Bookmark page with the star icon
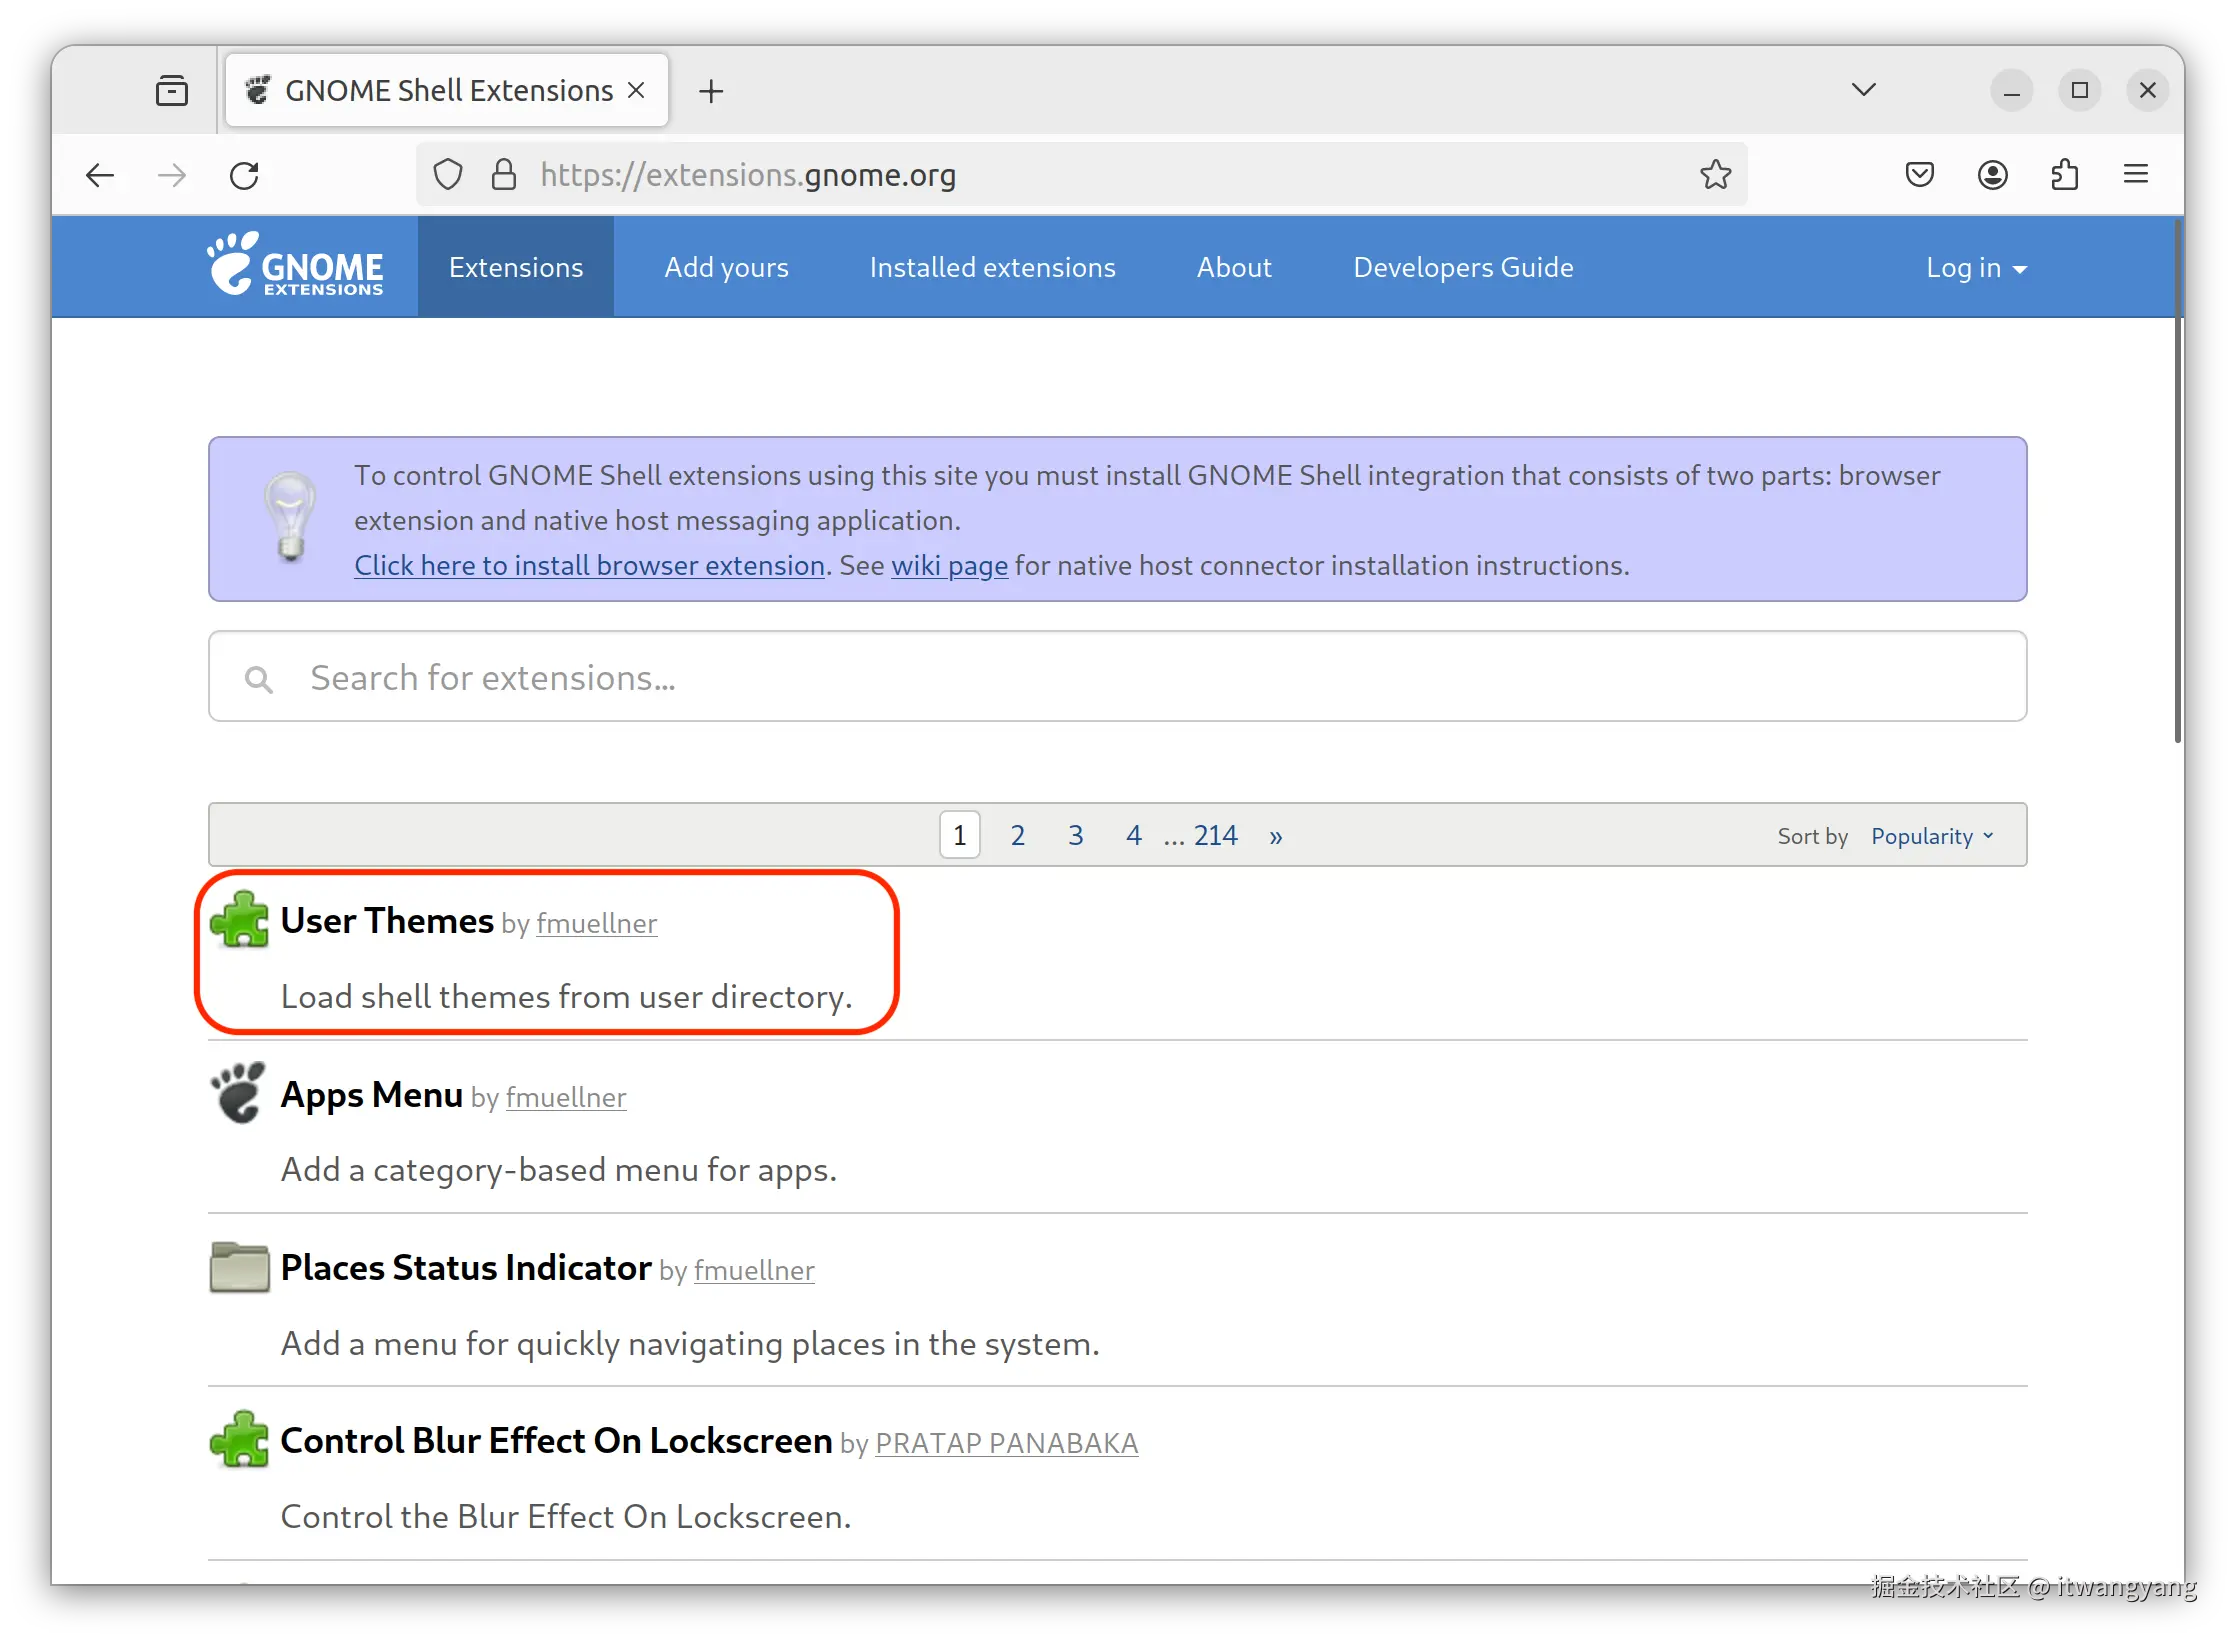The height and width of the screenshot is (1642, 2236). tap(1715, 175)
